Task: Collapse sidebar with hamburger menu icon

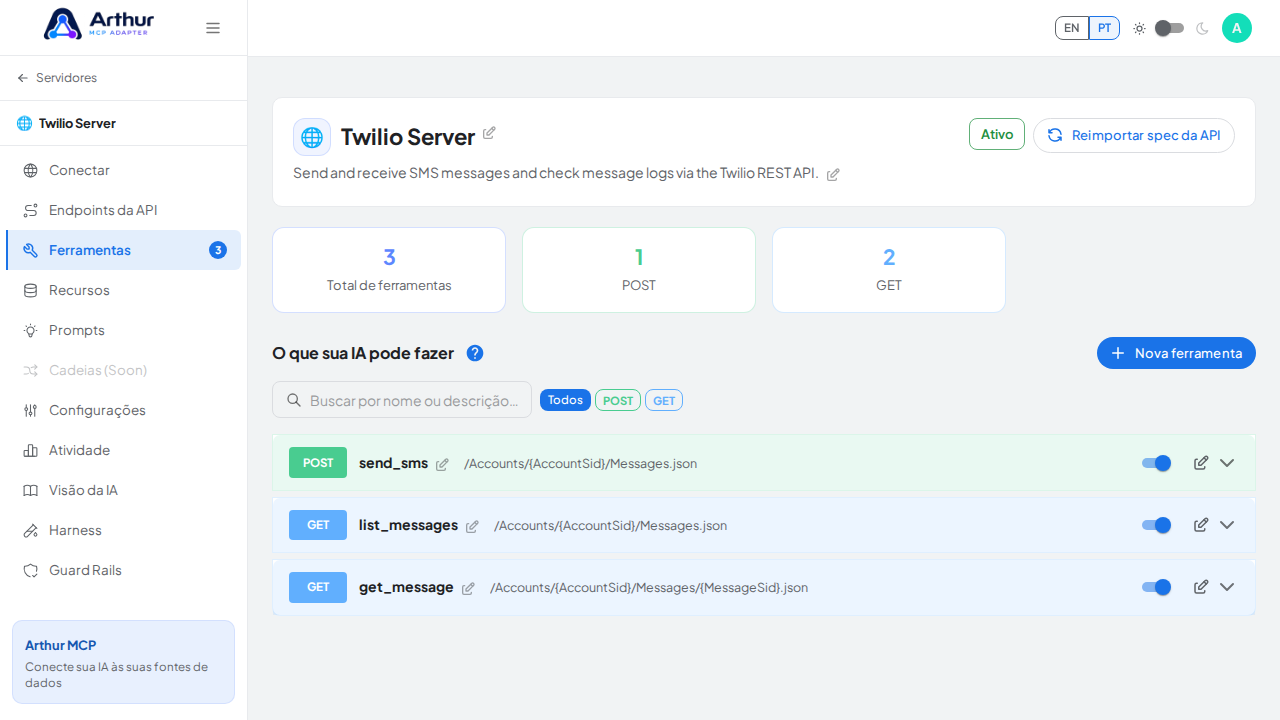Action: [213, 28]
